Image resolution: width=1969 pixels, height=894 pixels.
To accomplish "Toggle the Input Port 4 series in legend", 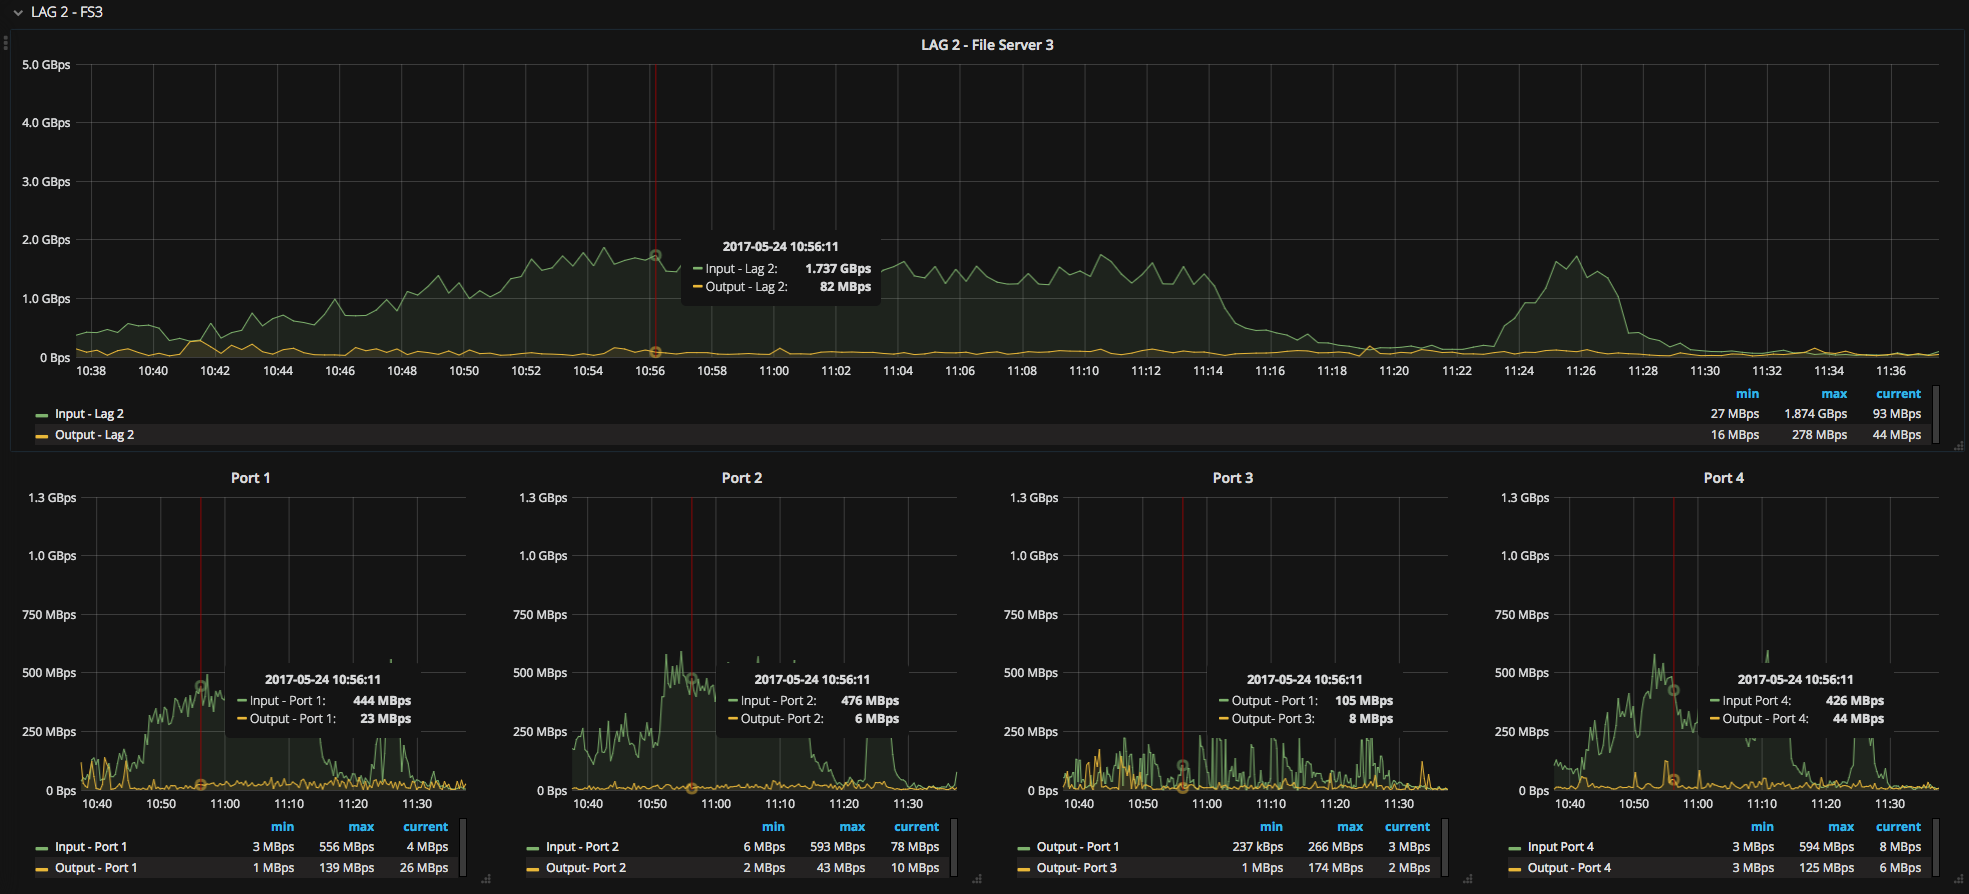I will [1560, 847].
